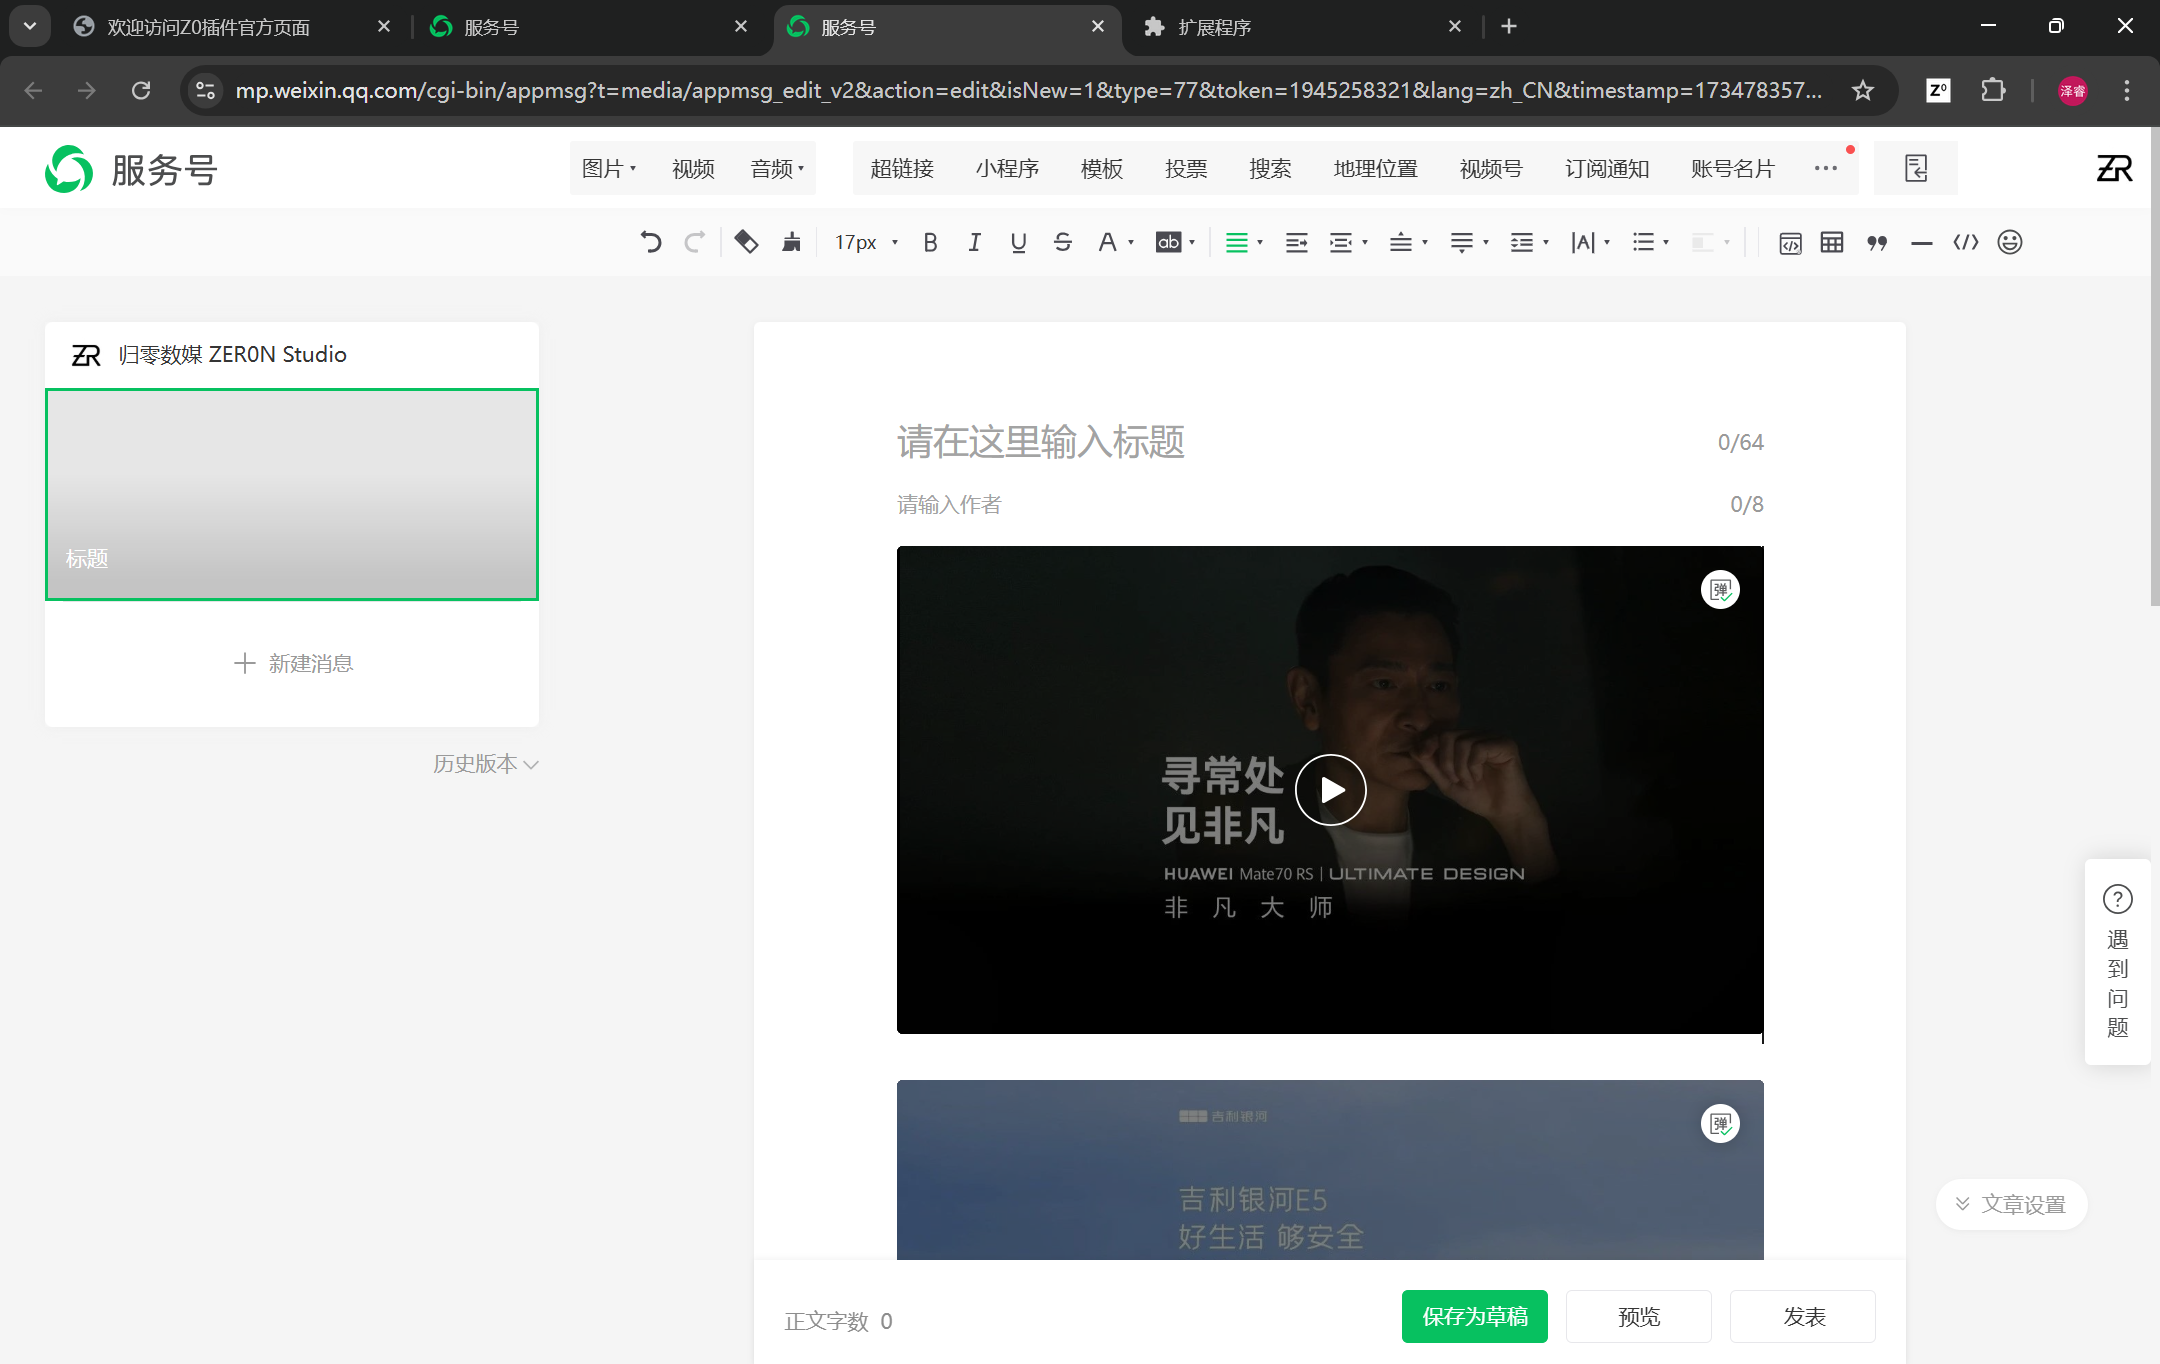Screen dimensions: 2160x1364
Task: Select the article cover thumbnail card
Action: point(292,494)
